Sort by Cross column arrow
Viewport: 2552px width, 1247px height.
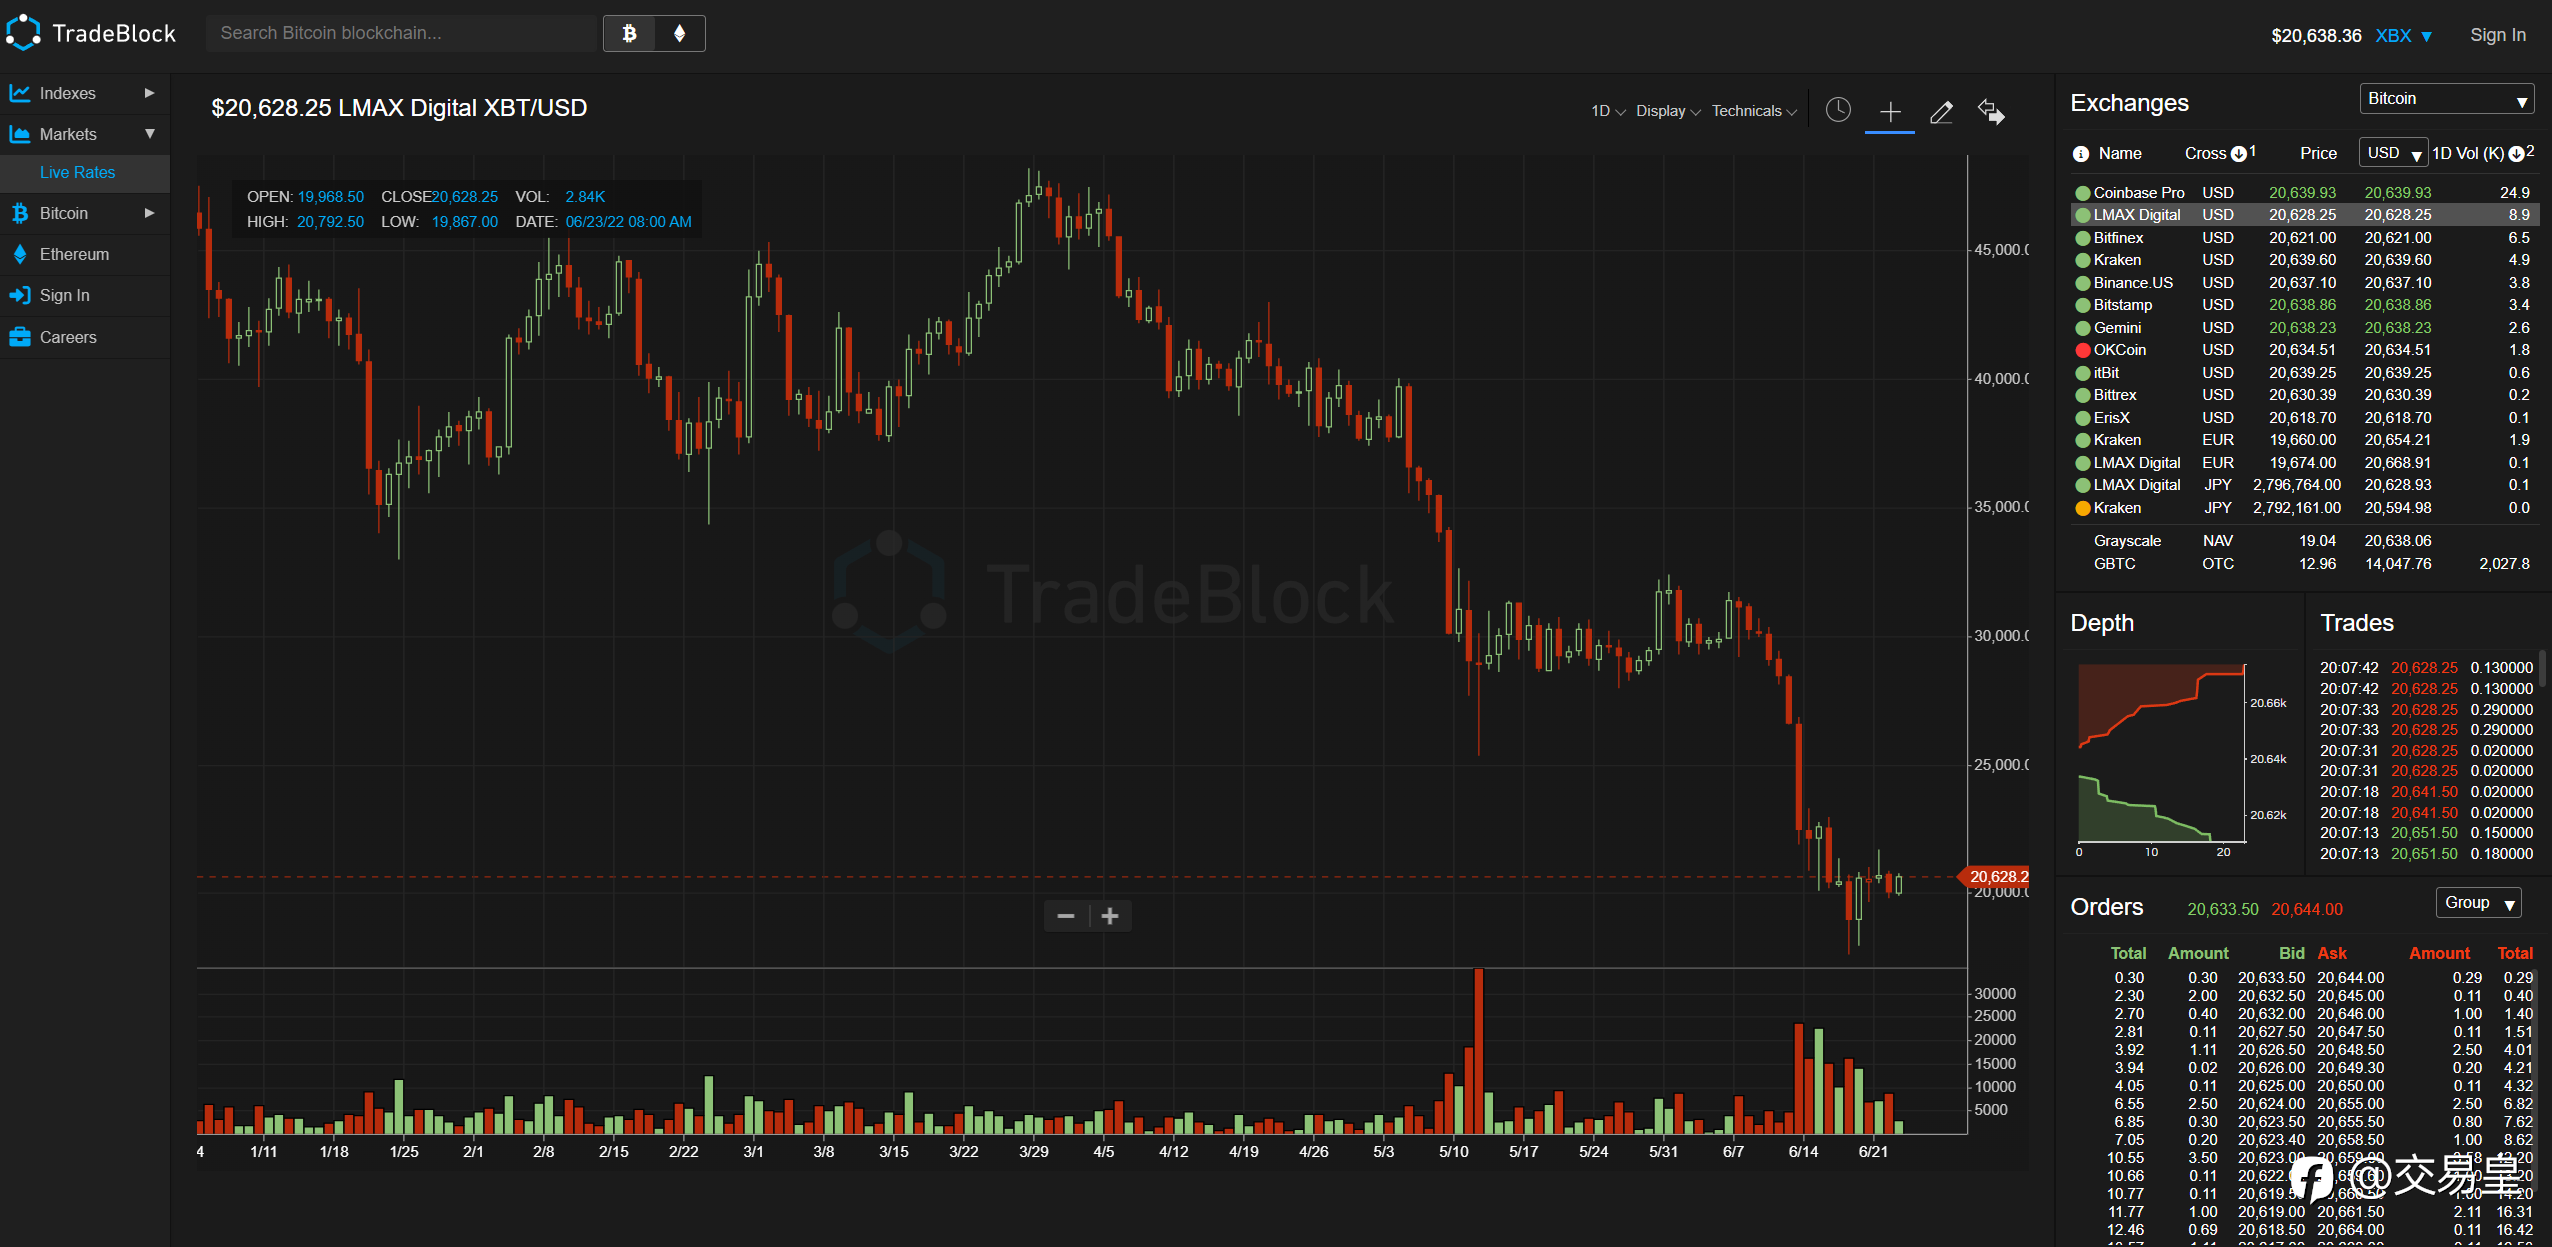tap(2239, 154)
